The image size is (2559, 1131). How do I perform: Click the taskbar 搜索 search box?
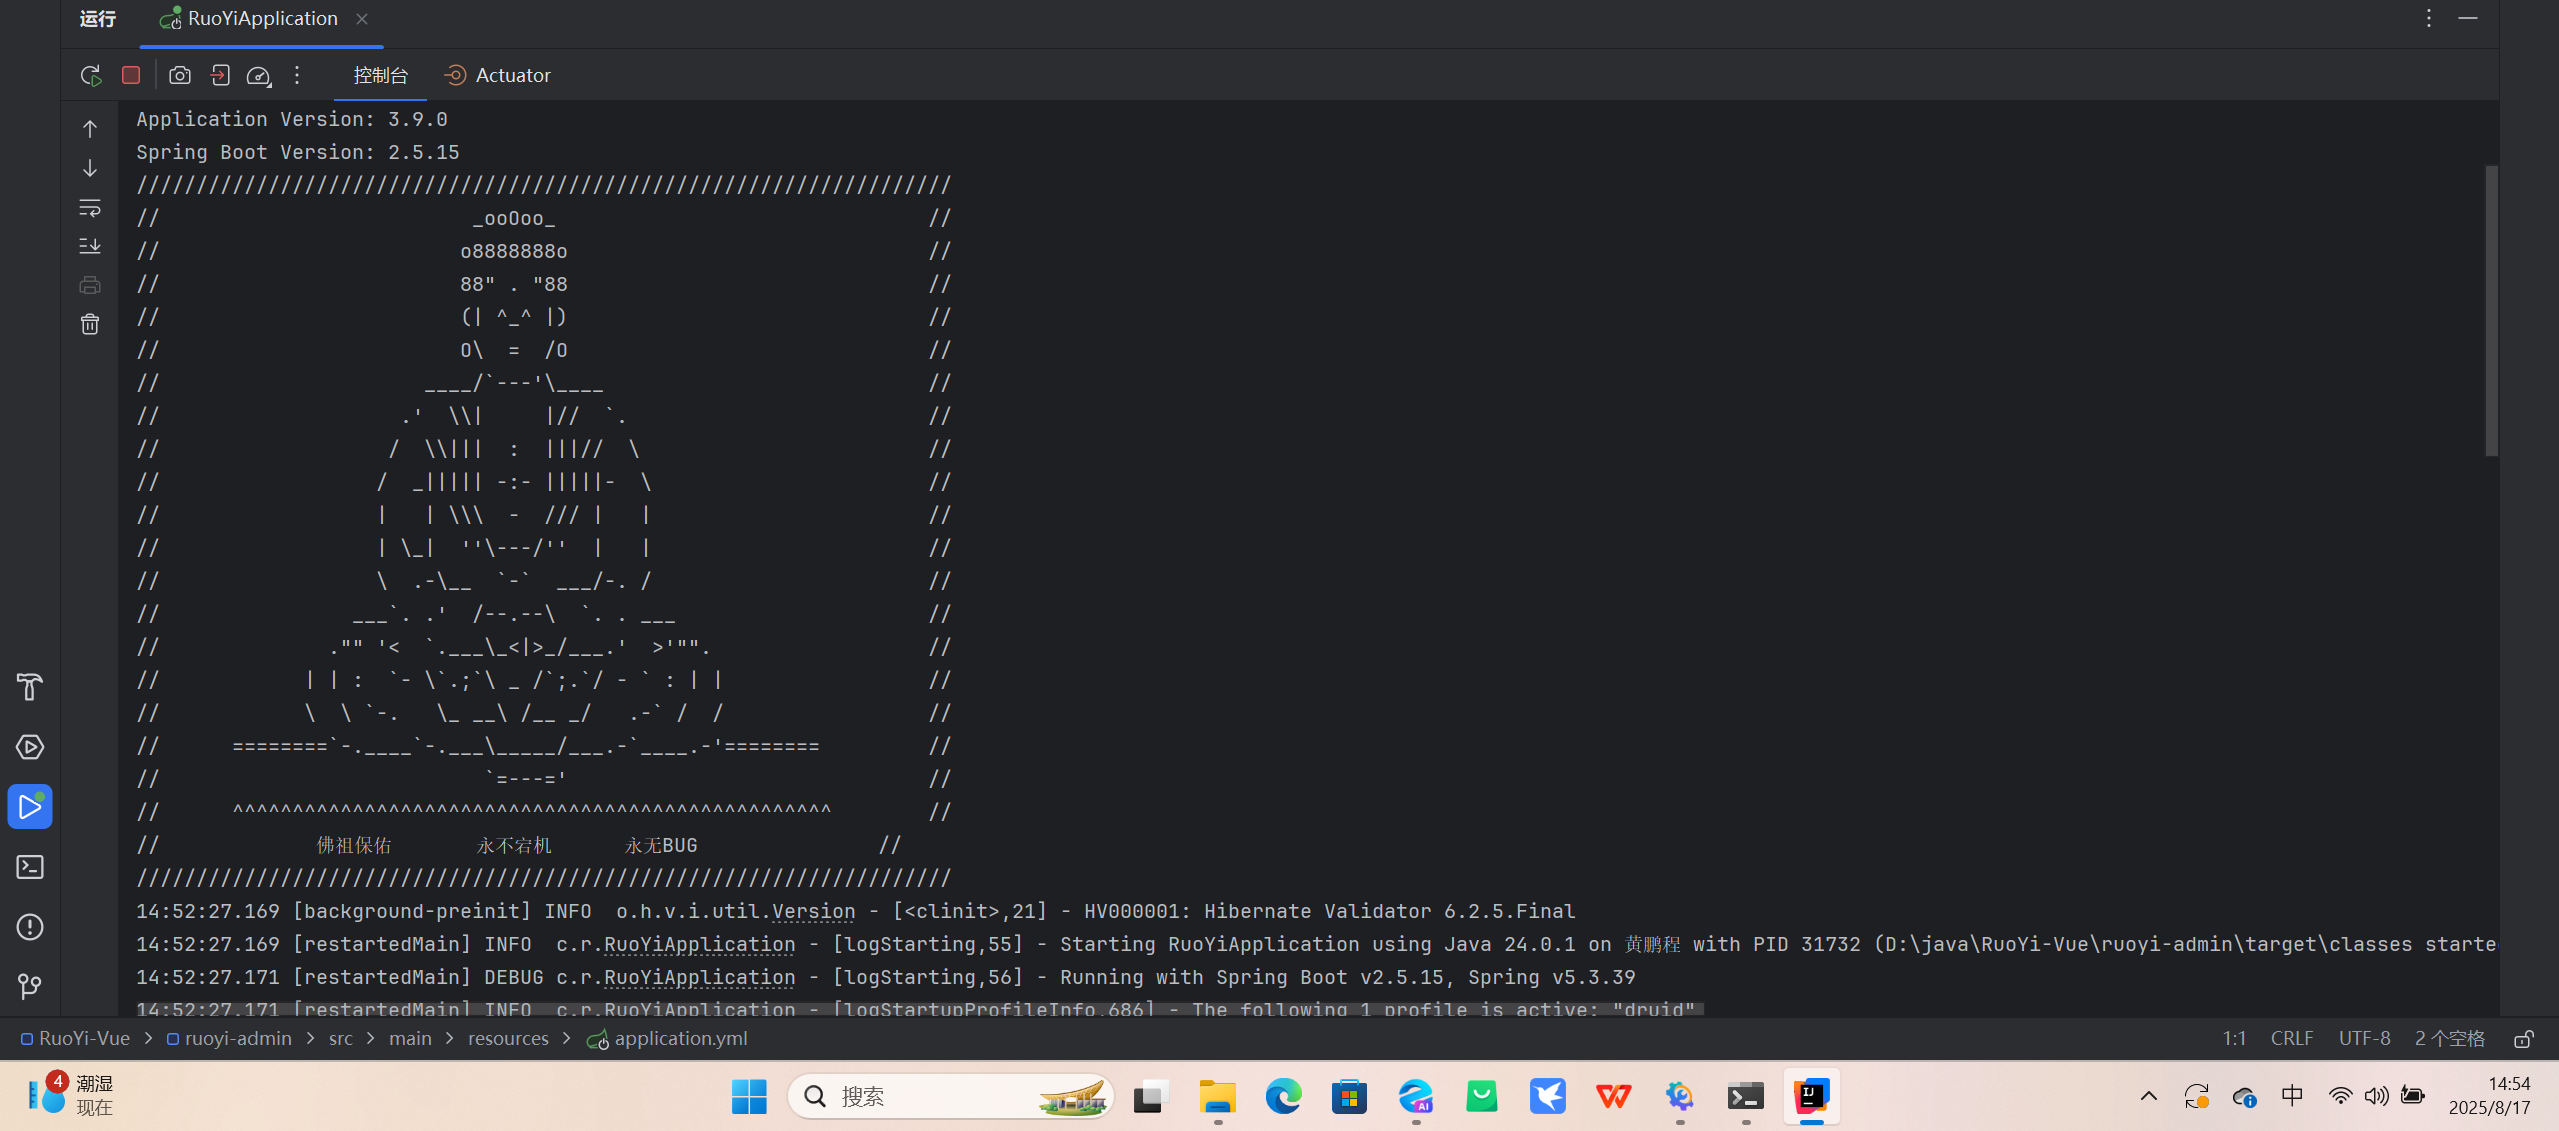951,1096
